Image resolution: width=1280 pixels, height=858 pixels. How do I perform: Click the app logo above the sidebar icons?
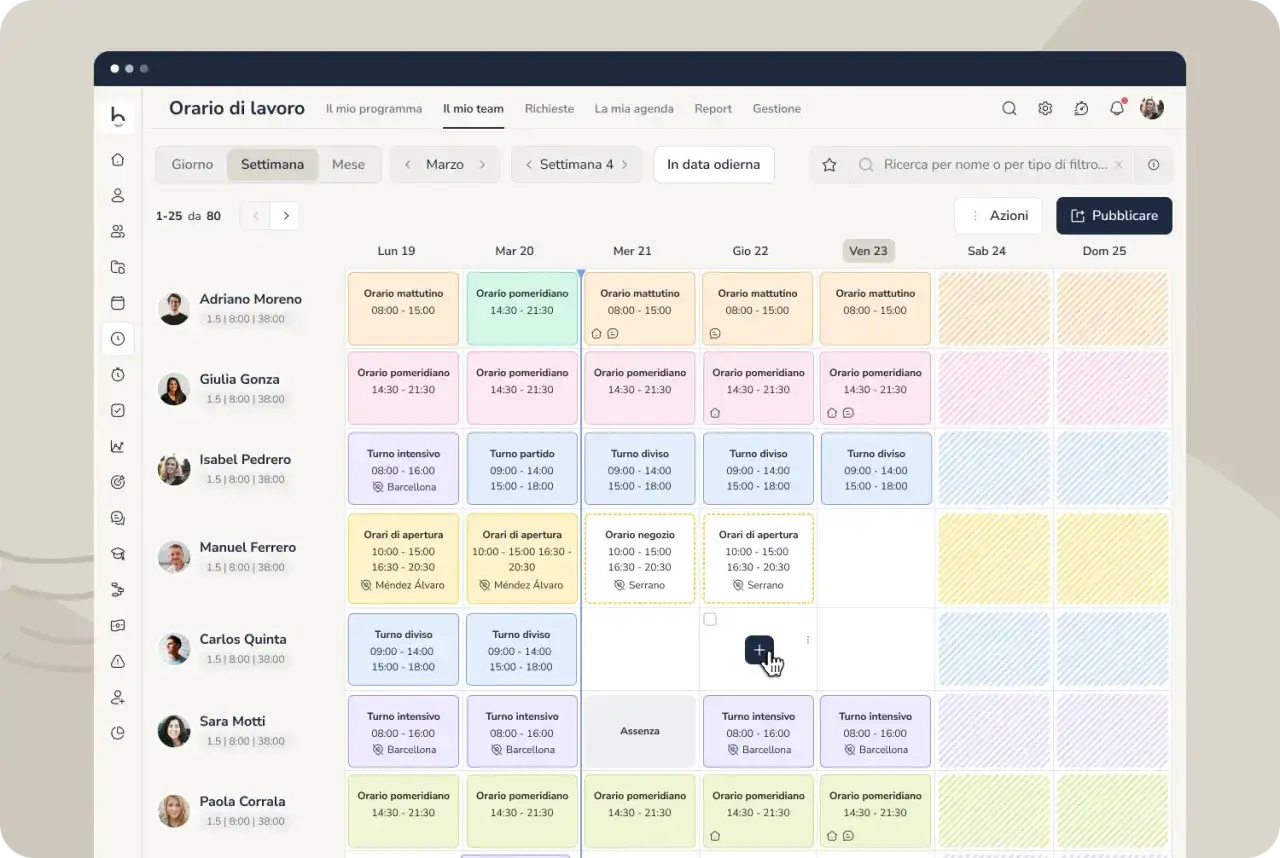[x=118, y=116]
